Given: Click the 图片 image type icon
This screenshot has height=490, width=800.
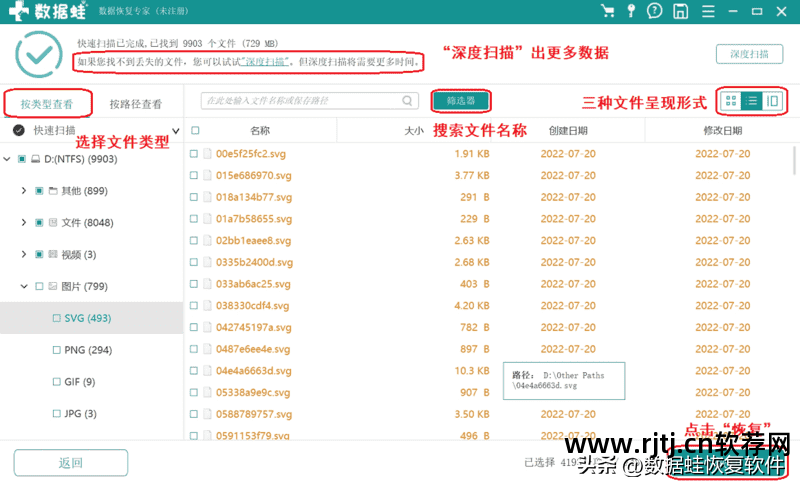Looking at the screenshot, I should tap(53, 286).
